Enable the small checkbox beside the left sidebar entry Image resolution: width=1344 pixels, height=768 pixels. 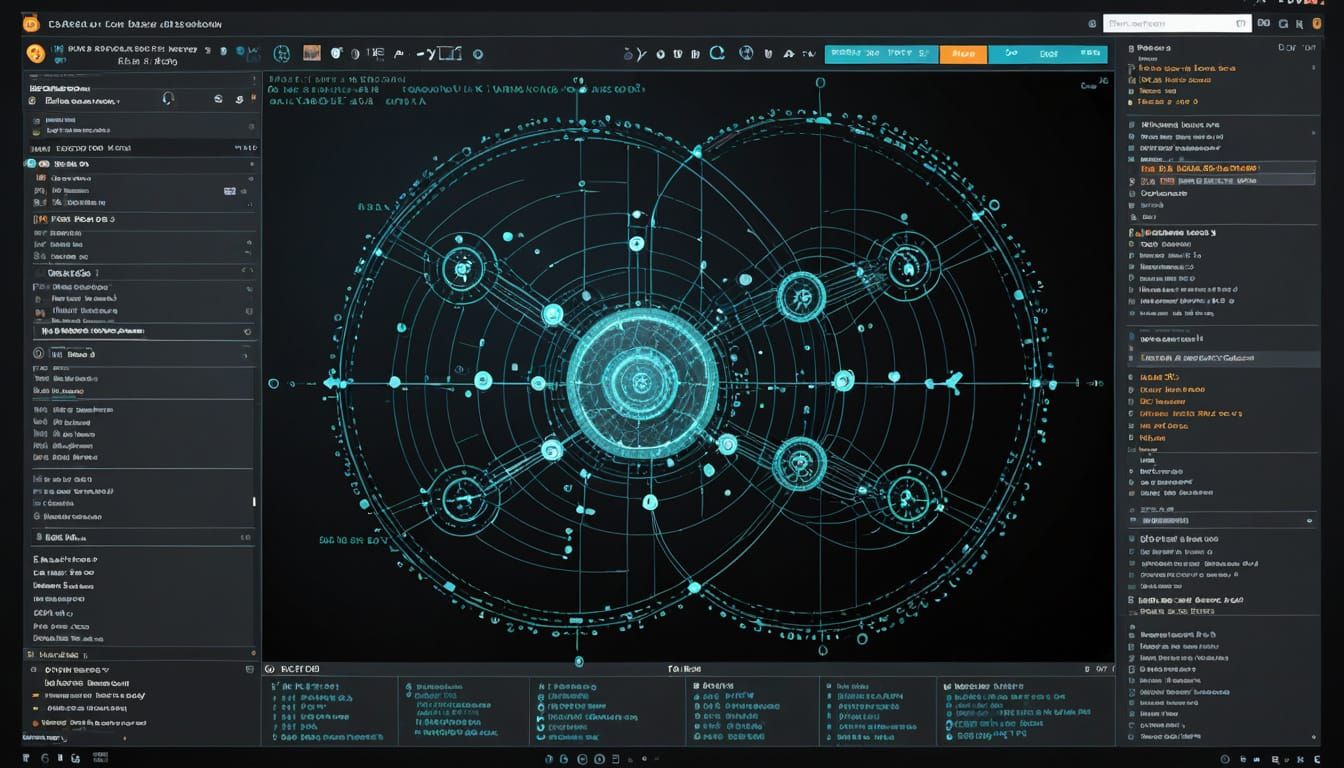[x=31, y=163]
